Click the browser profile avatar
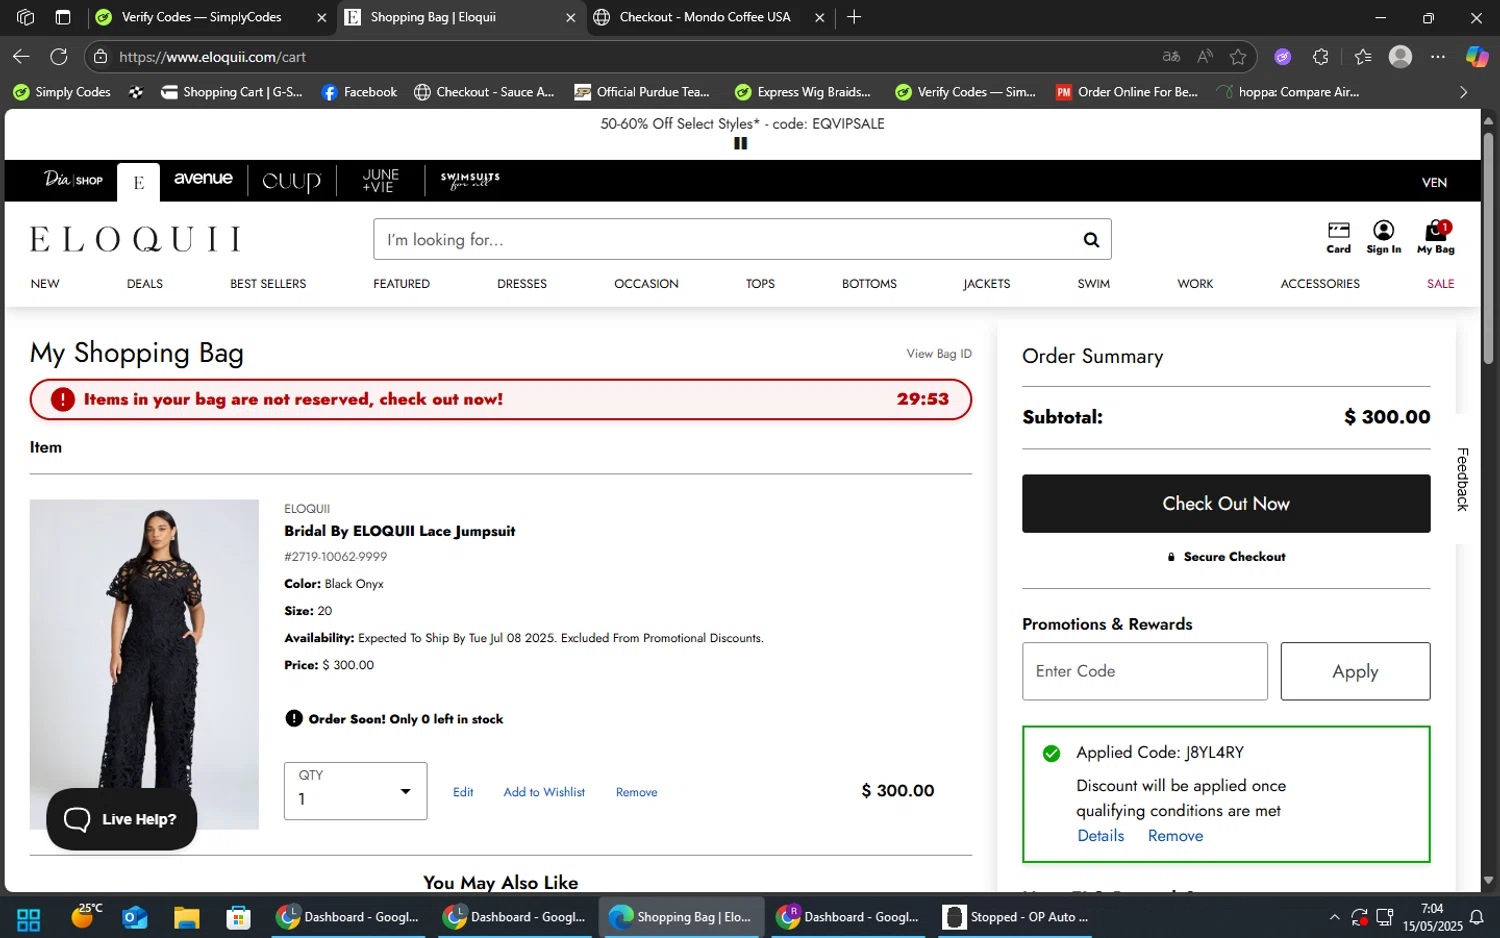This screenshot has width=1500, height=938. click(1400, 57)
